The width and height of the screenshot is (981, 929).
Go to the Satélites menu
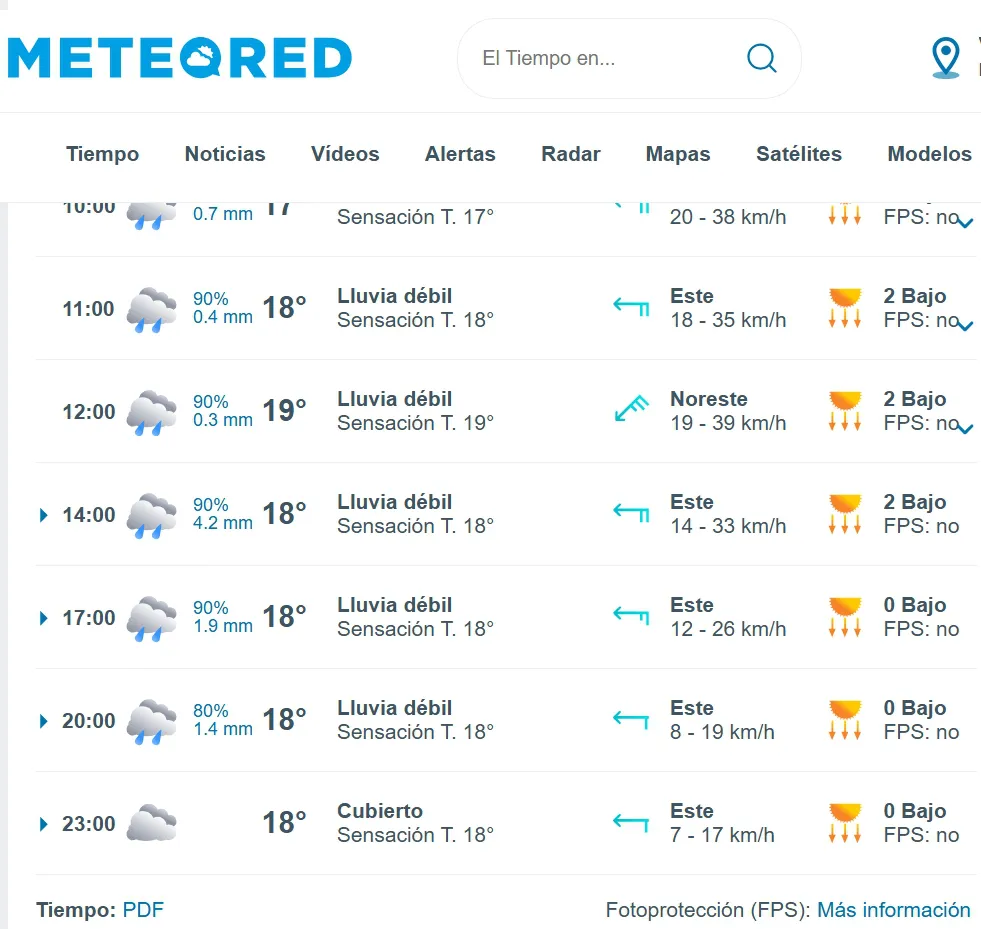[799, 154]
